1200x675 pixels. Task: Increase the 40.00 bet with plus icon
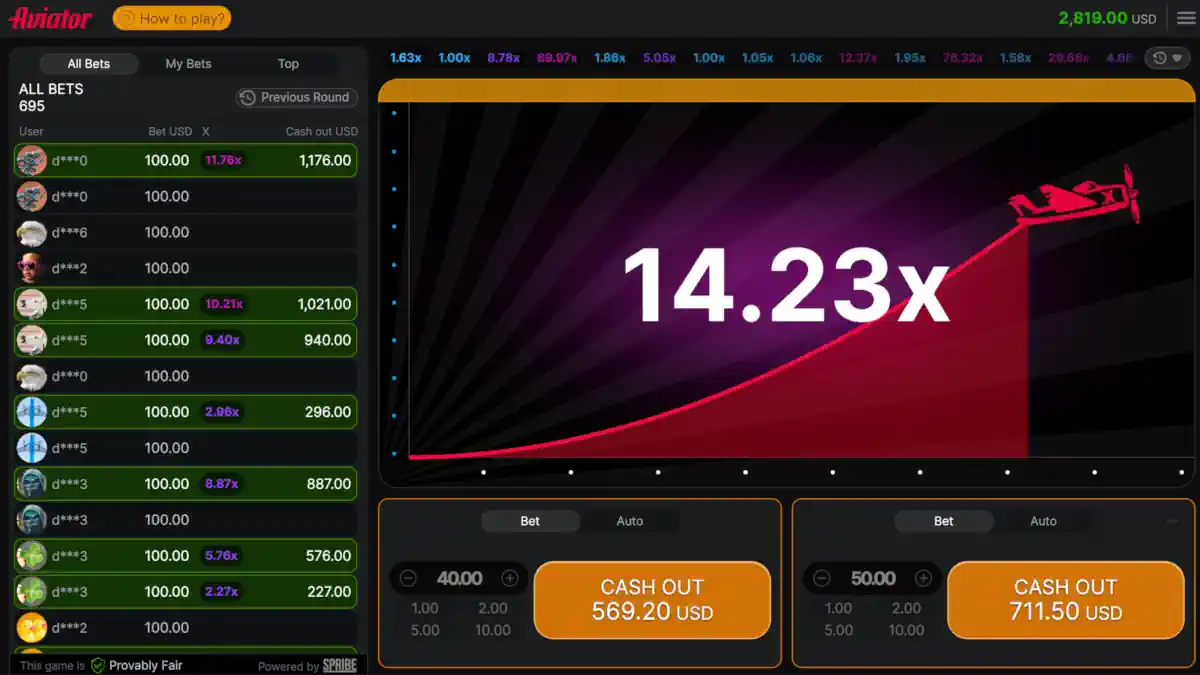[510, 578]
